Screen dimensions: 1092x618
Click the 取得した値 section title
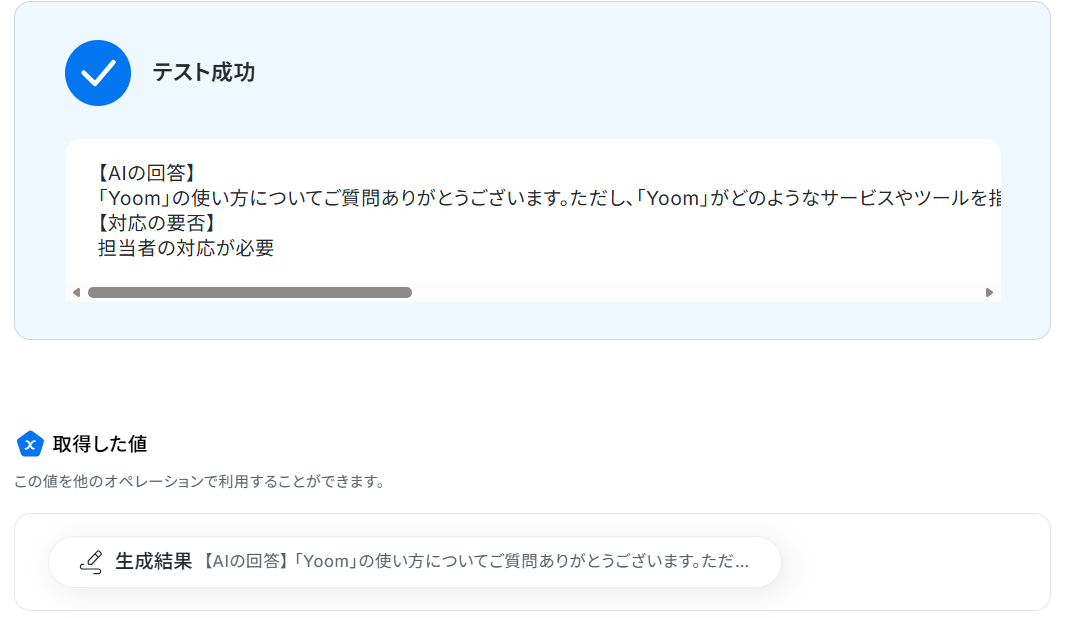tap(100, 444)
